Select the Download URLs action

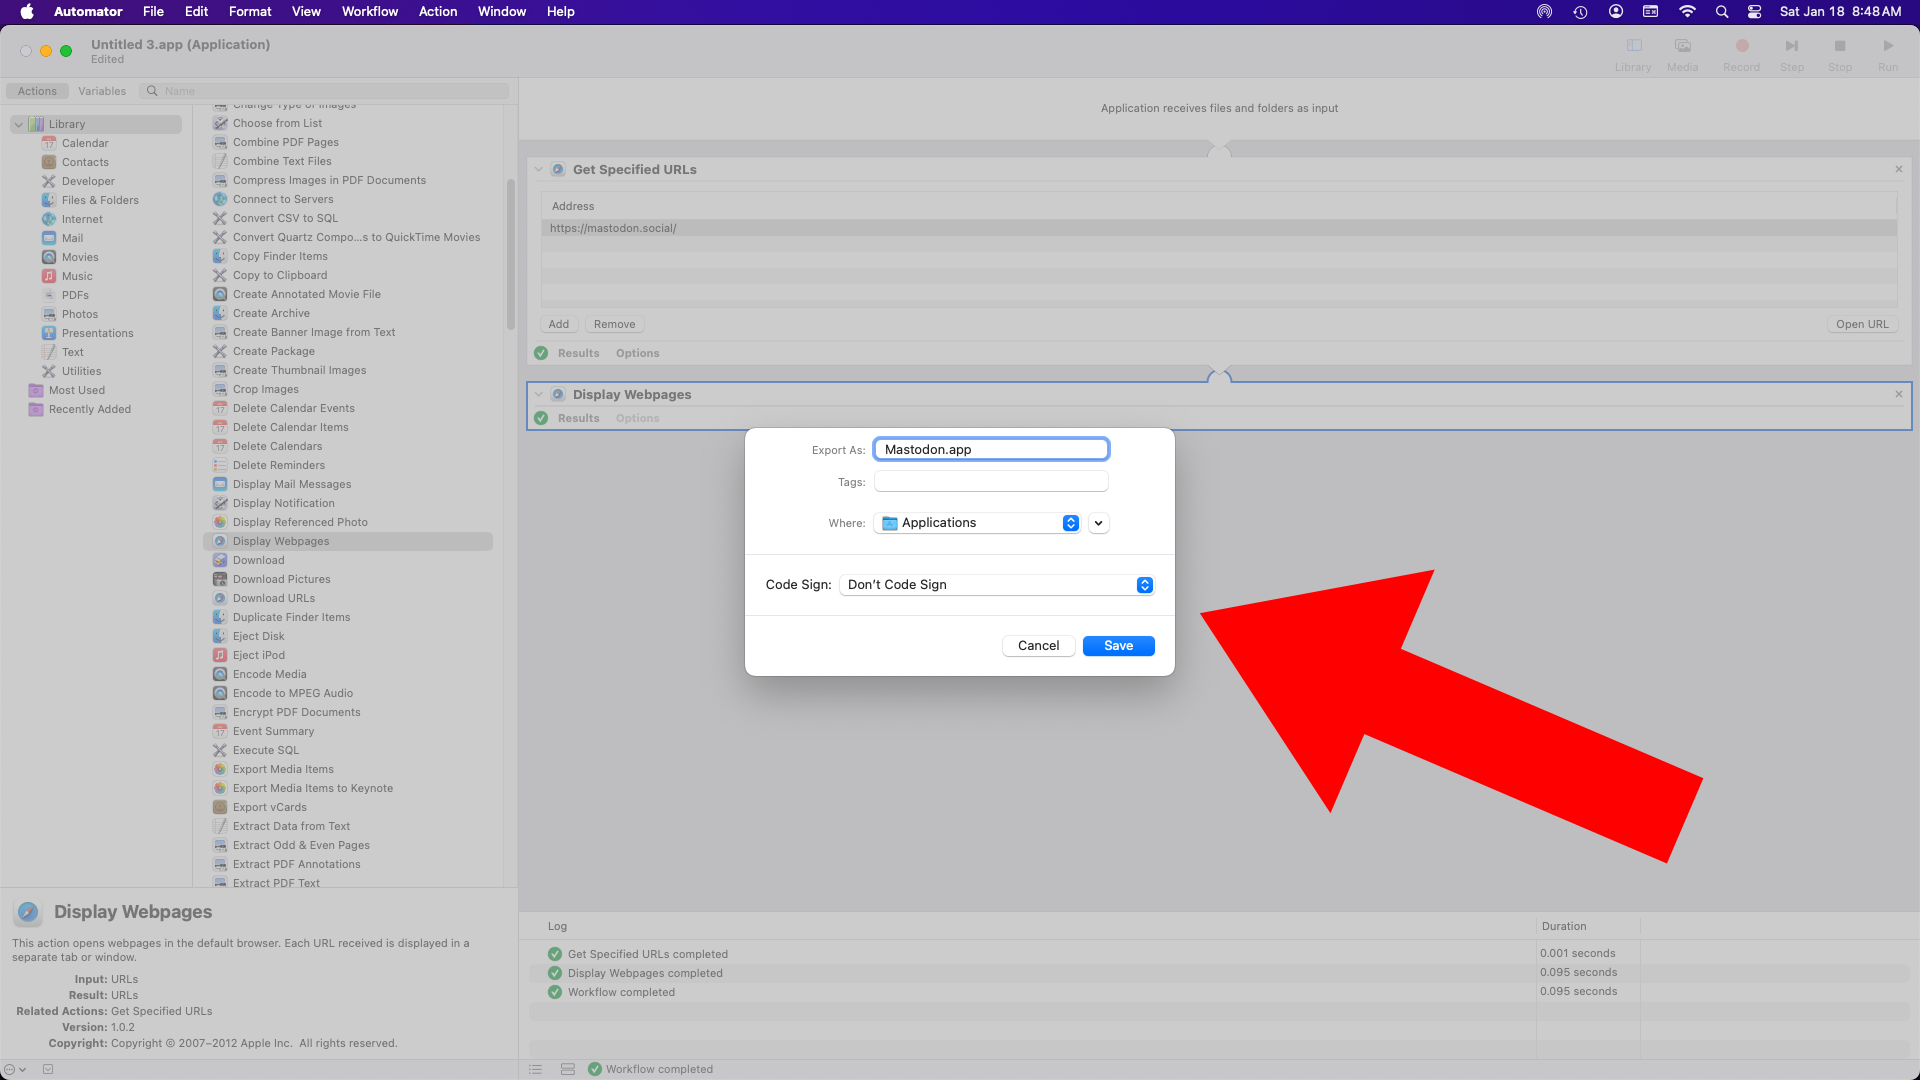point(274,598)
